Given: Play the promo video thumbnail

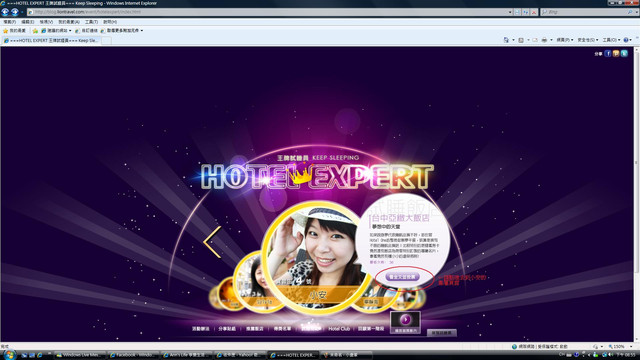Looking at the screenshot, I should [x=405, y=322].
